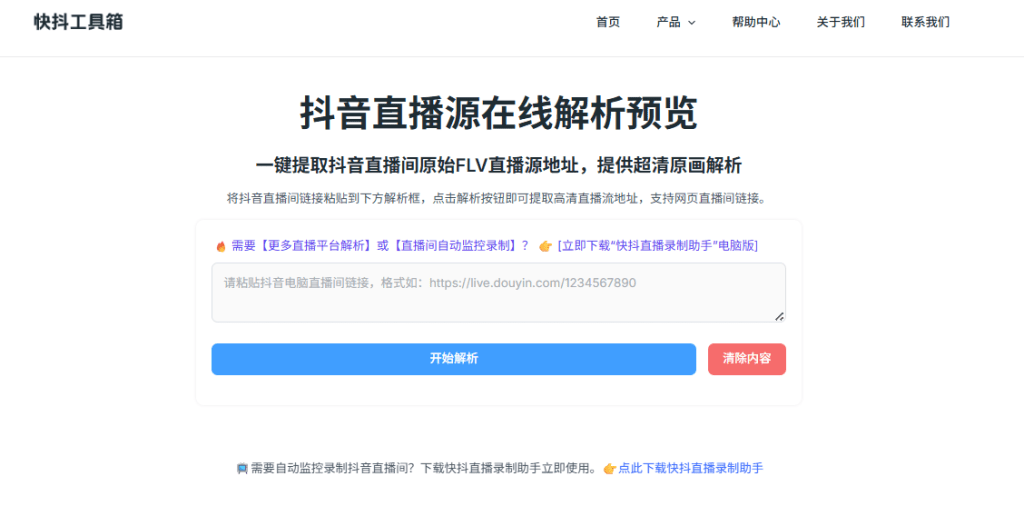Screen dimensions: 1024x516
Task: Click the TV icon before 需要自动监控
Action: click(x=242, y=468)
